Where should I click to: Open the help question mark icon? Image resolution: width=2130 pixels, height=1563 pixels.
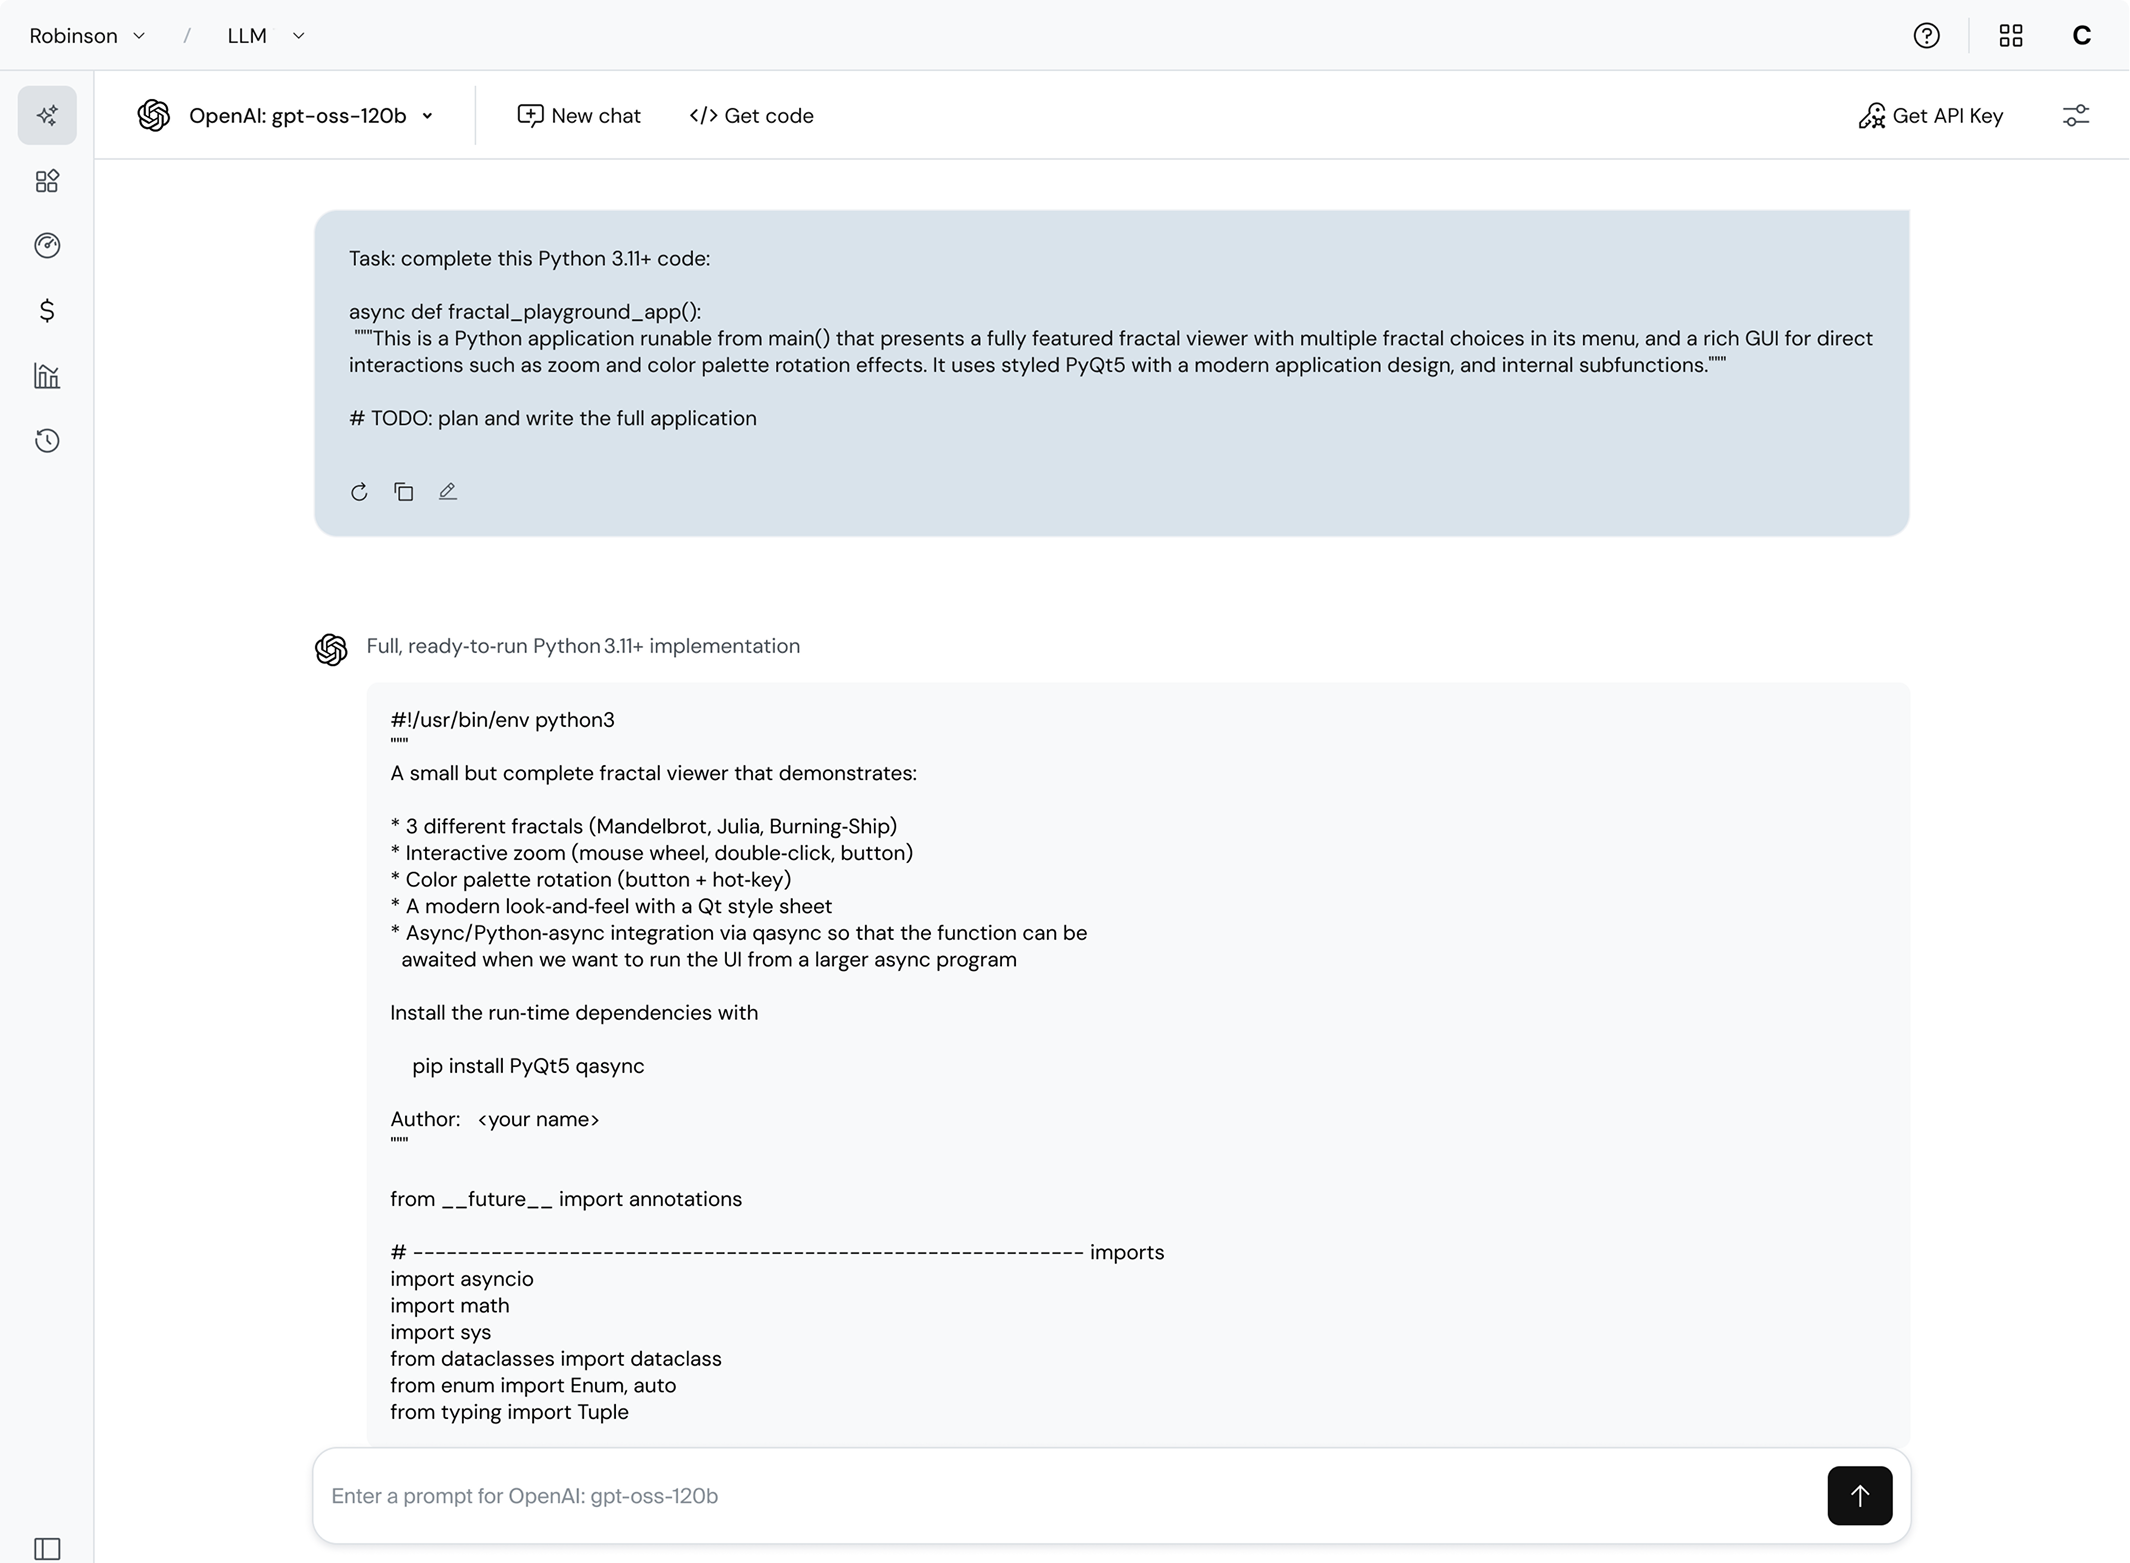click(1926, 36)
